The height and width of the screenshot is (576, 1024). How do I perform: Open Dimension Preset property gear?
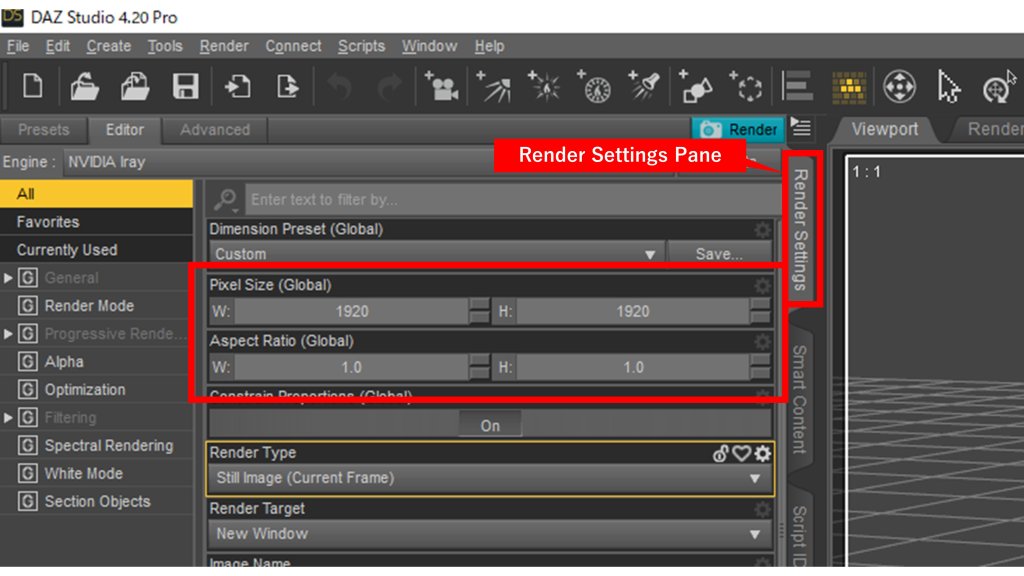762,230
